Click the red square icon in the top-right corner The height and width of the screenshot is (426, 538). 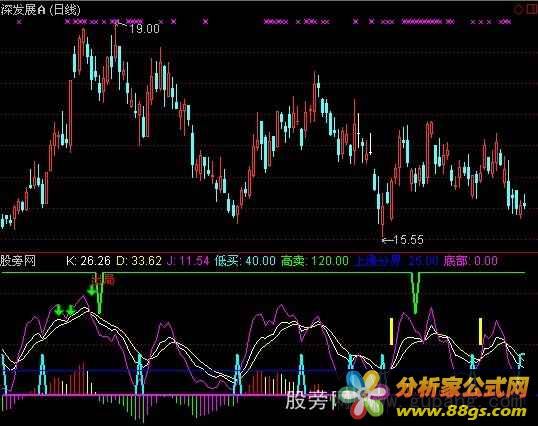(532, 9)
